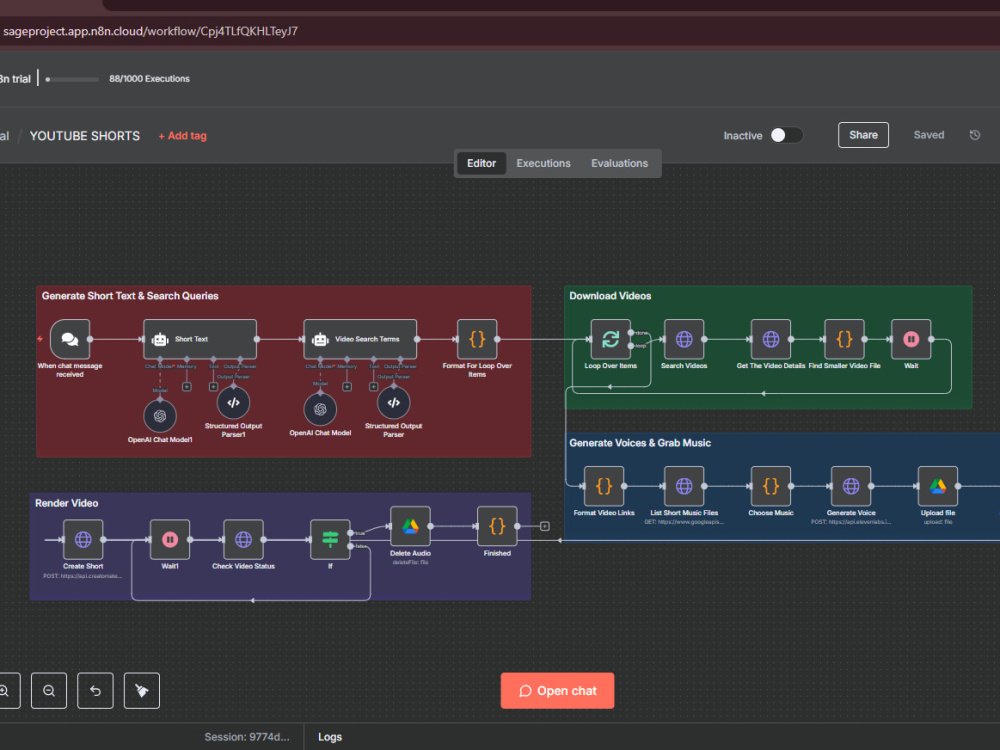Select the Video Search Terms agent node

tap(360, 339)
